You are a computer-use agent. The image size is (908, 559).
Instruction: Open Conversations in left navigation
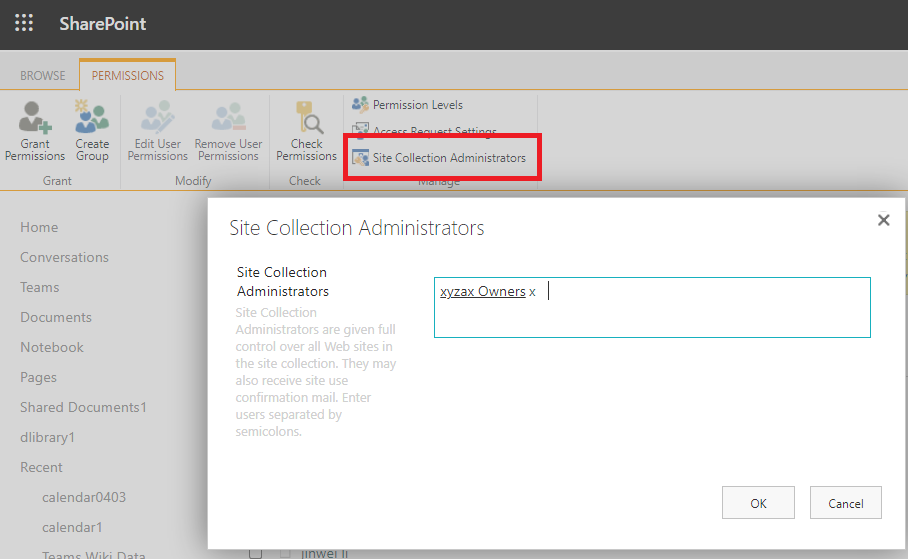tap(64, 257)
